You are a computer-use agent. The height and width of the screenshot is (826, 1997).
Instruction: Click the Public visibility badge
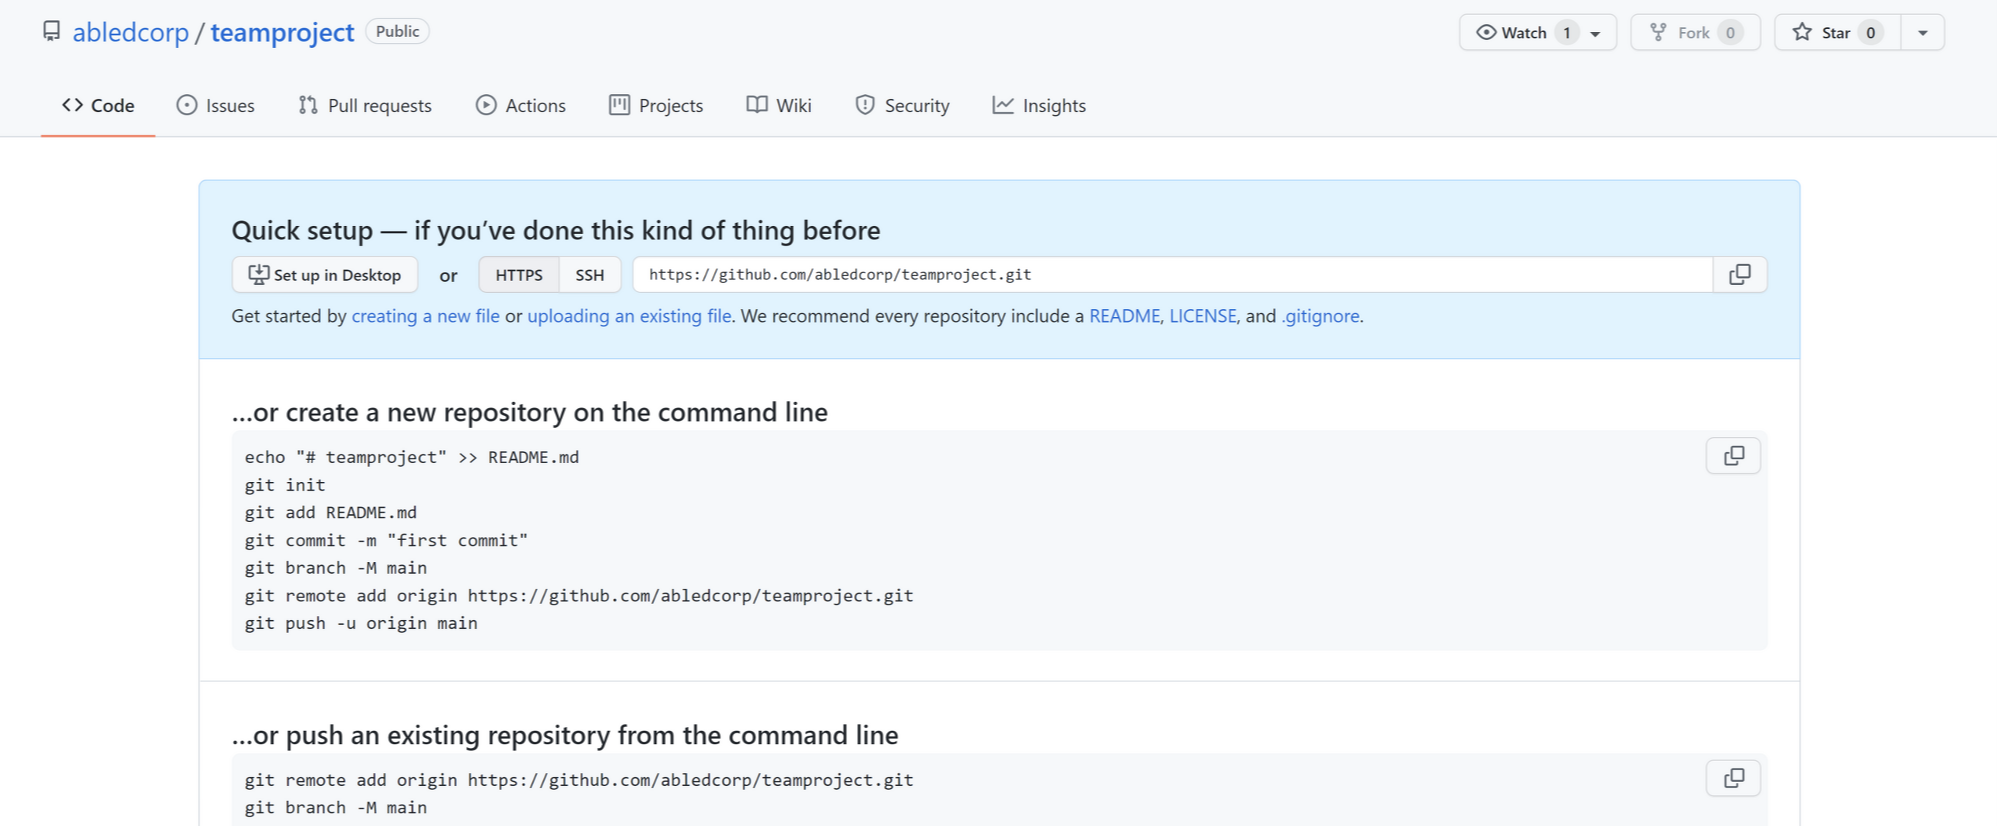point(397,32)
